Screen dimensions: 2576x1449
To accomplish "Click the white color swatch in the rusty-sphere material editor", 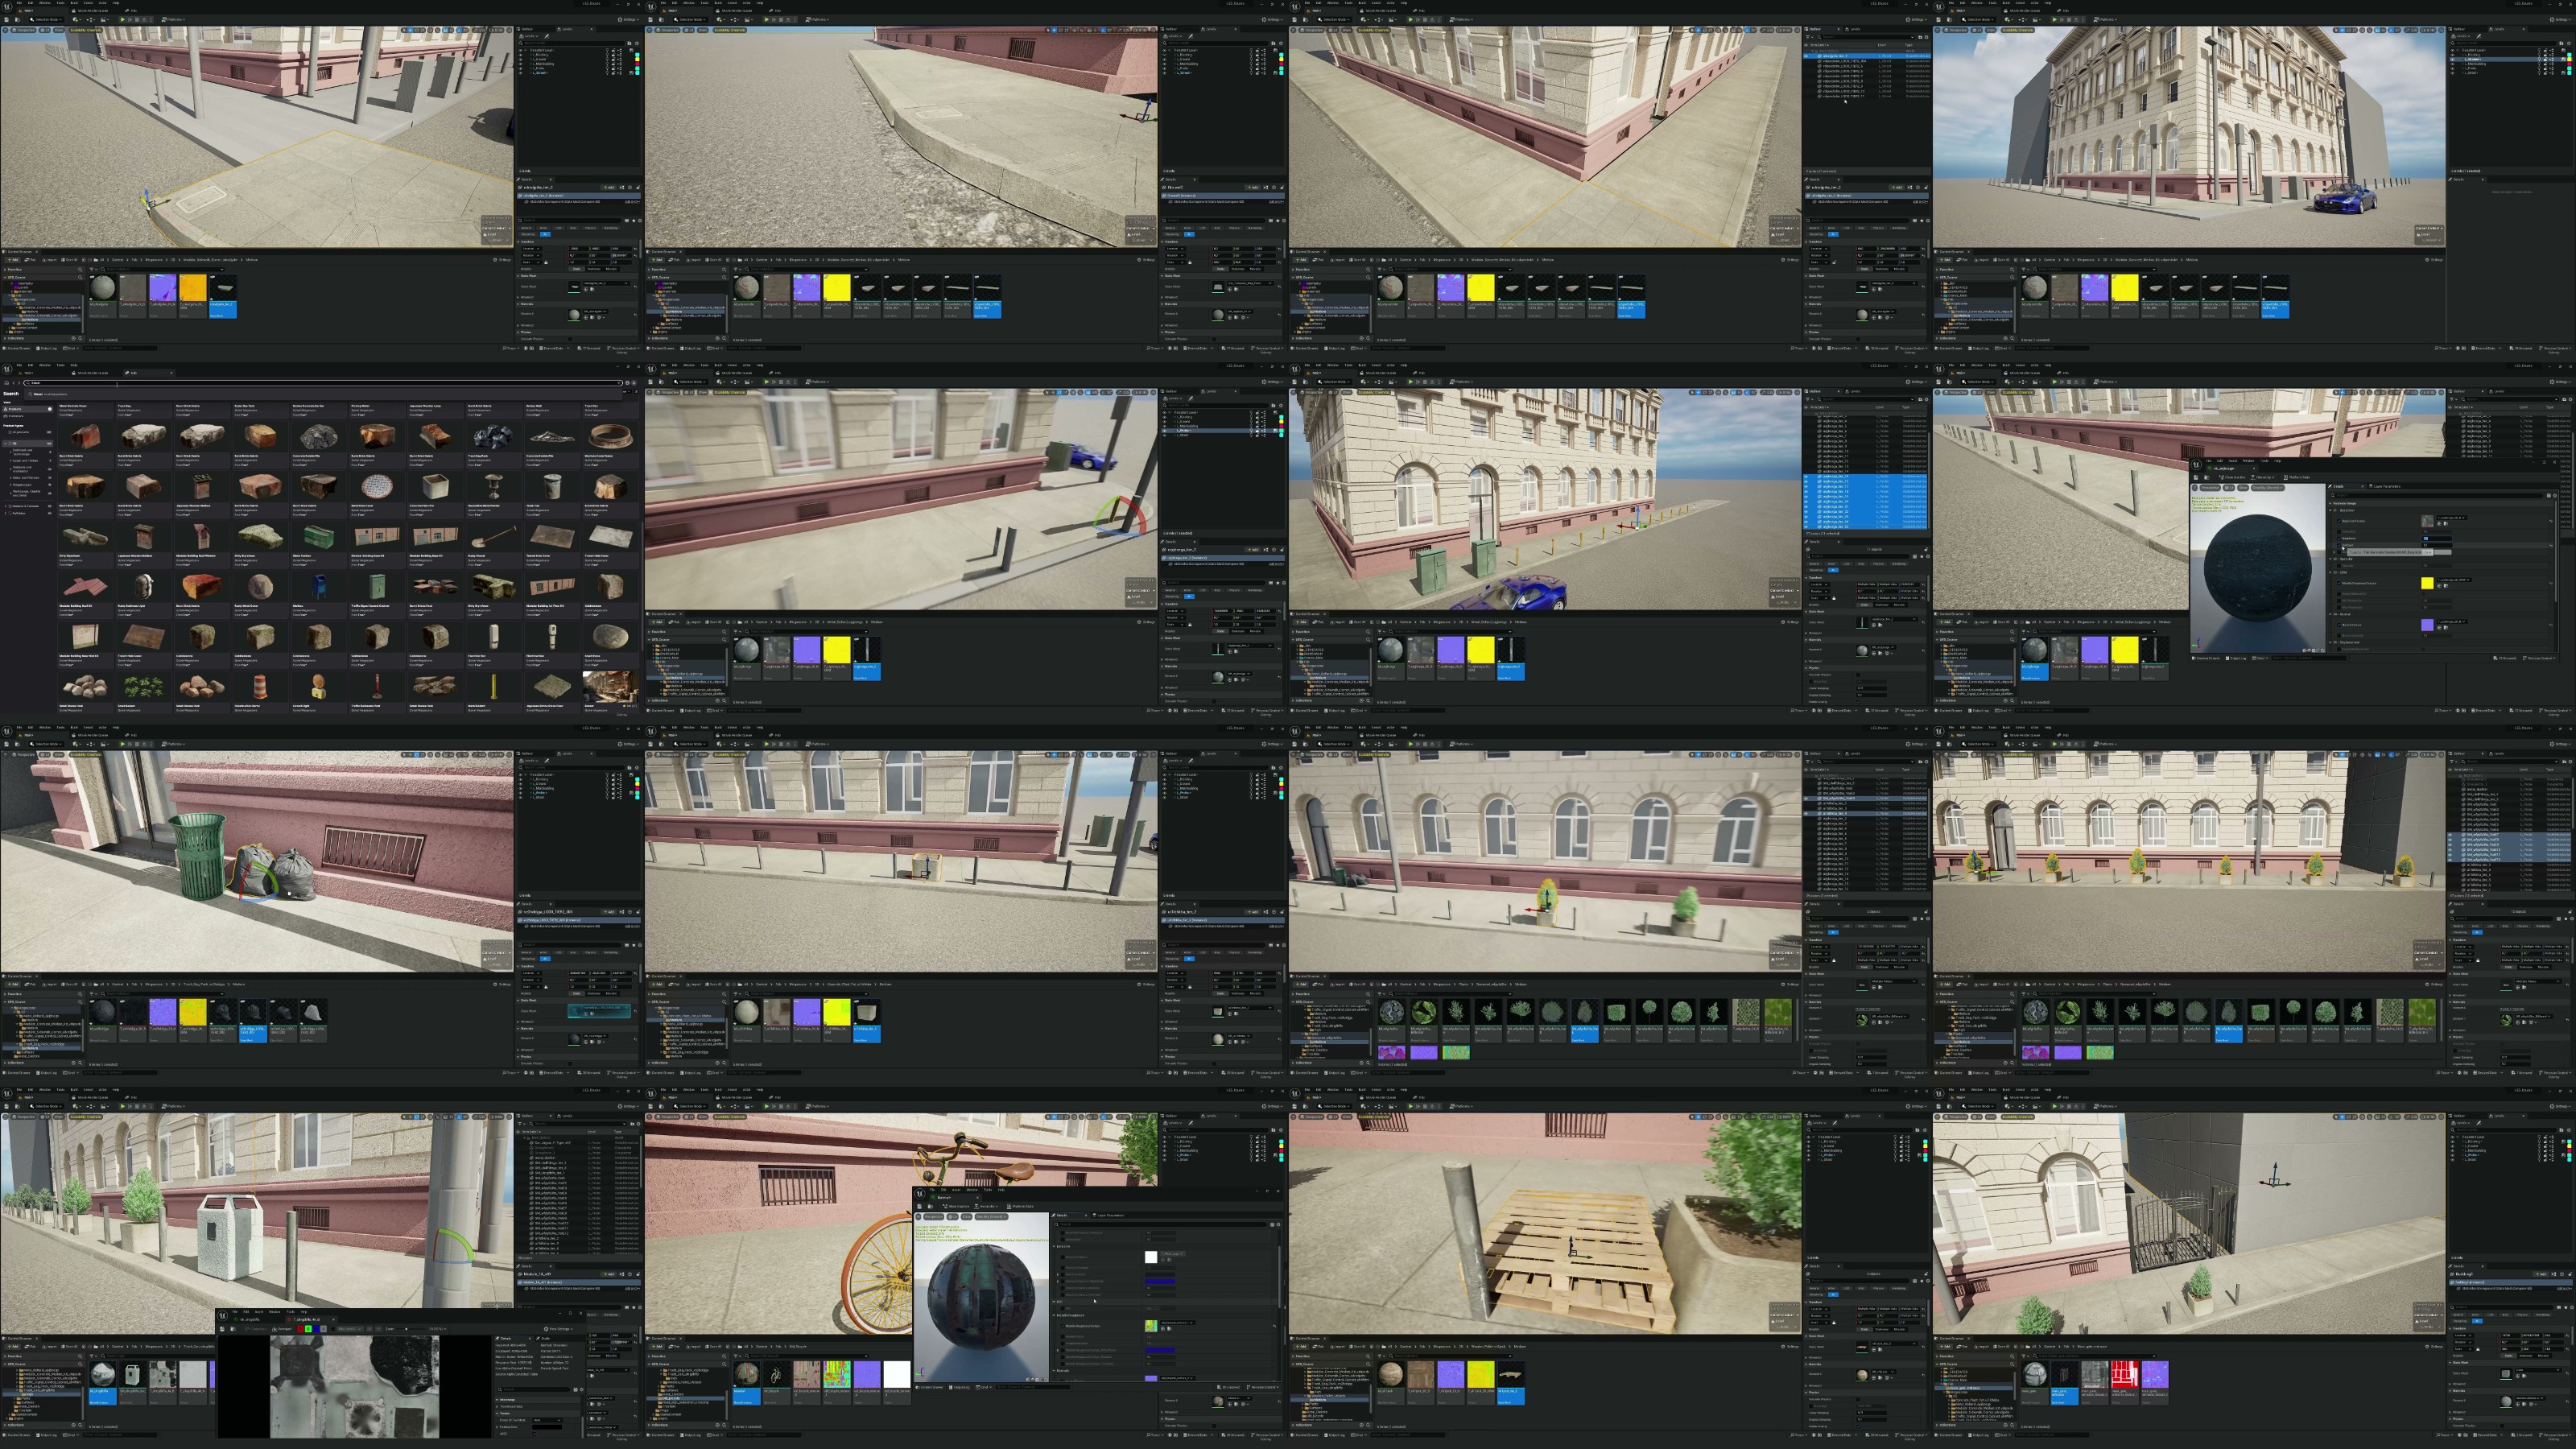I will click(x=1152, y=1257).
